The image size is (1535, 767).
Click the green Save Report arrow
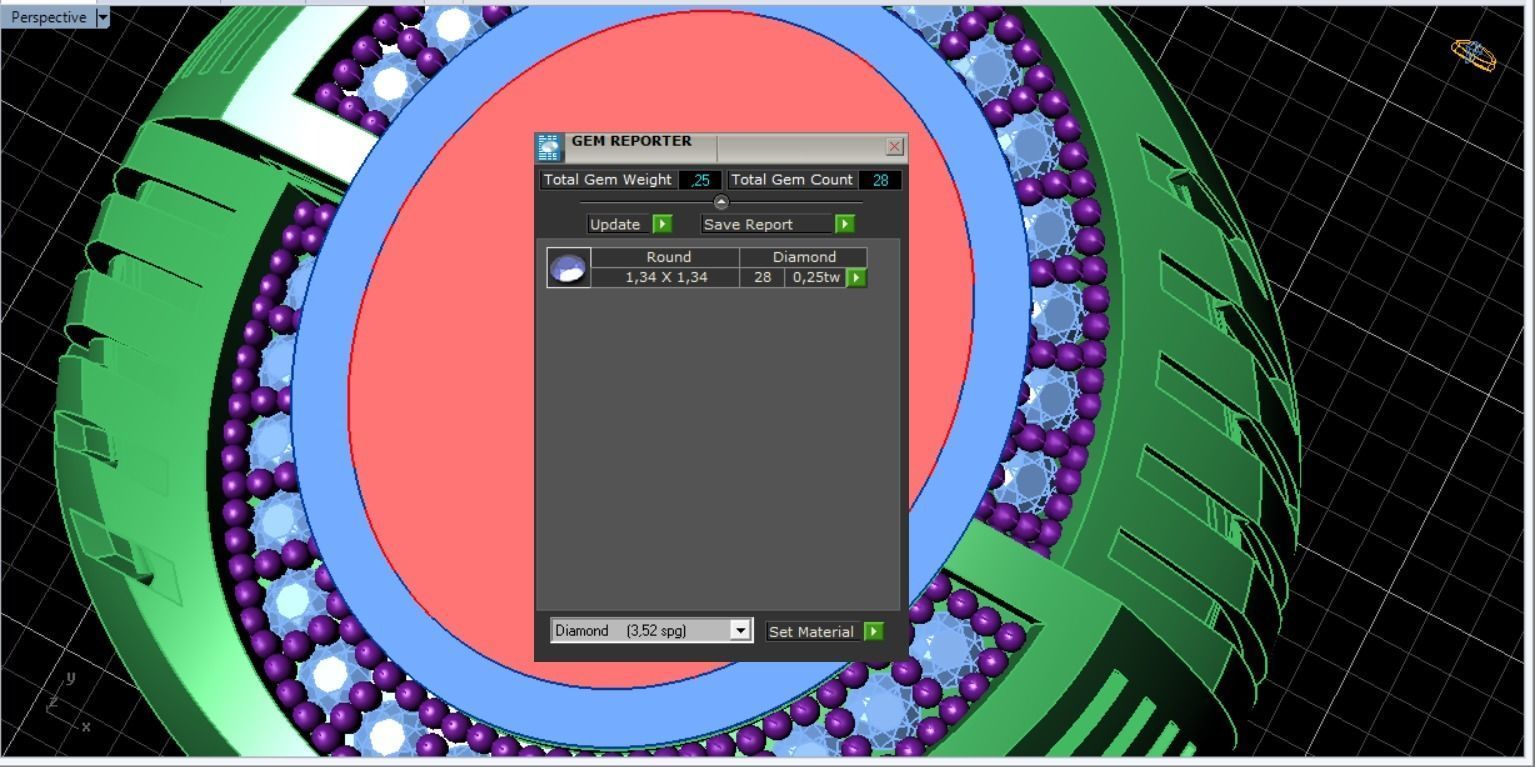[x=845, y=224]
